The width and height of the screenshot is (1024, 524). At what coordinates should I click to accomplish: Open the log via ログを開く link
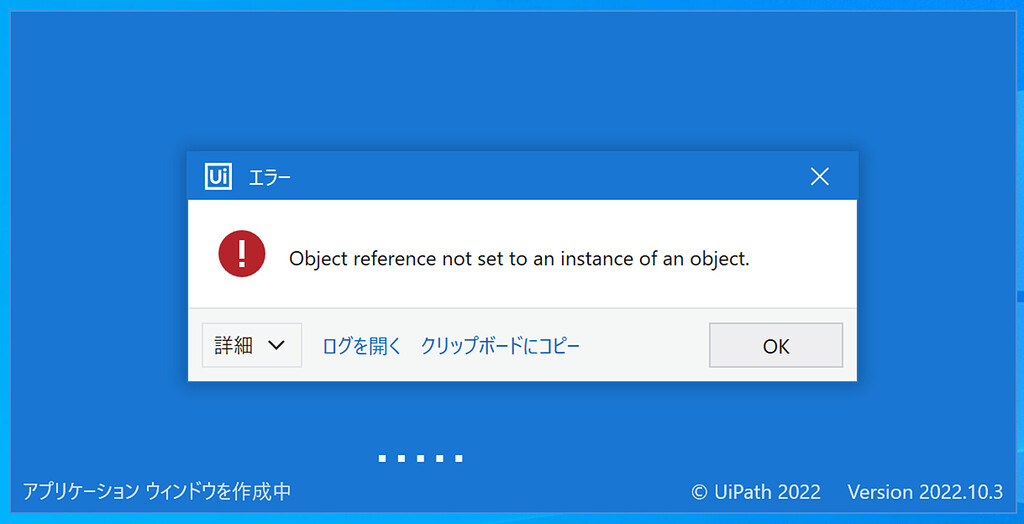click(x=362, y=346)
